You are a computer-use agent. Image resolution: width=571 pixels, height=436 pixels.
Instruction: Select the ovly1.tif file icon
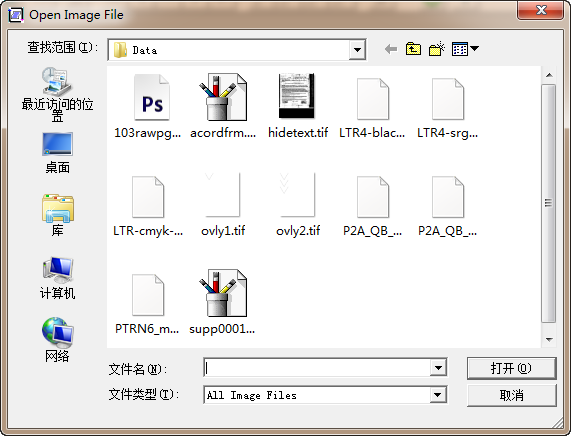point(223,195)
